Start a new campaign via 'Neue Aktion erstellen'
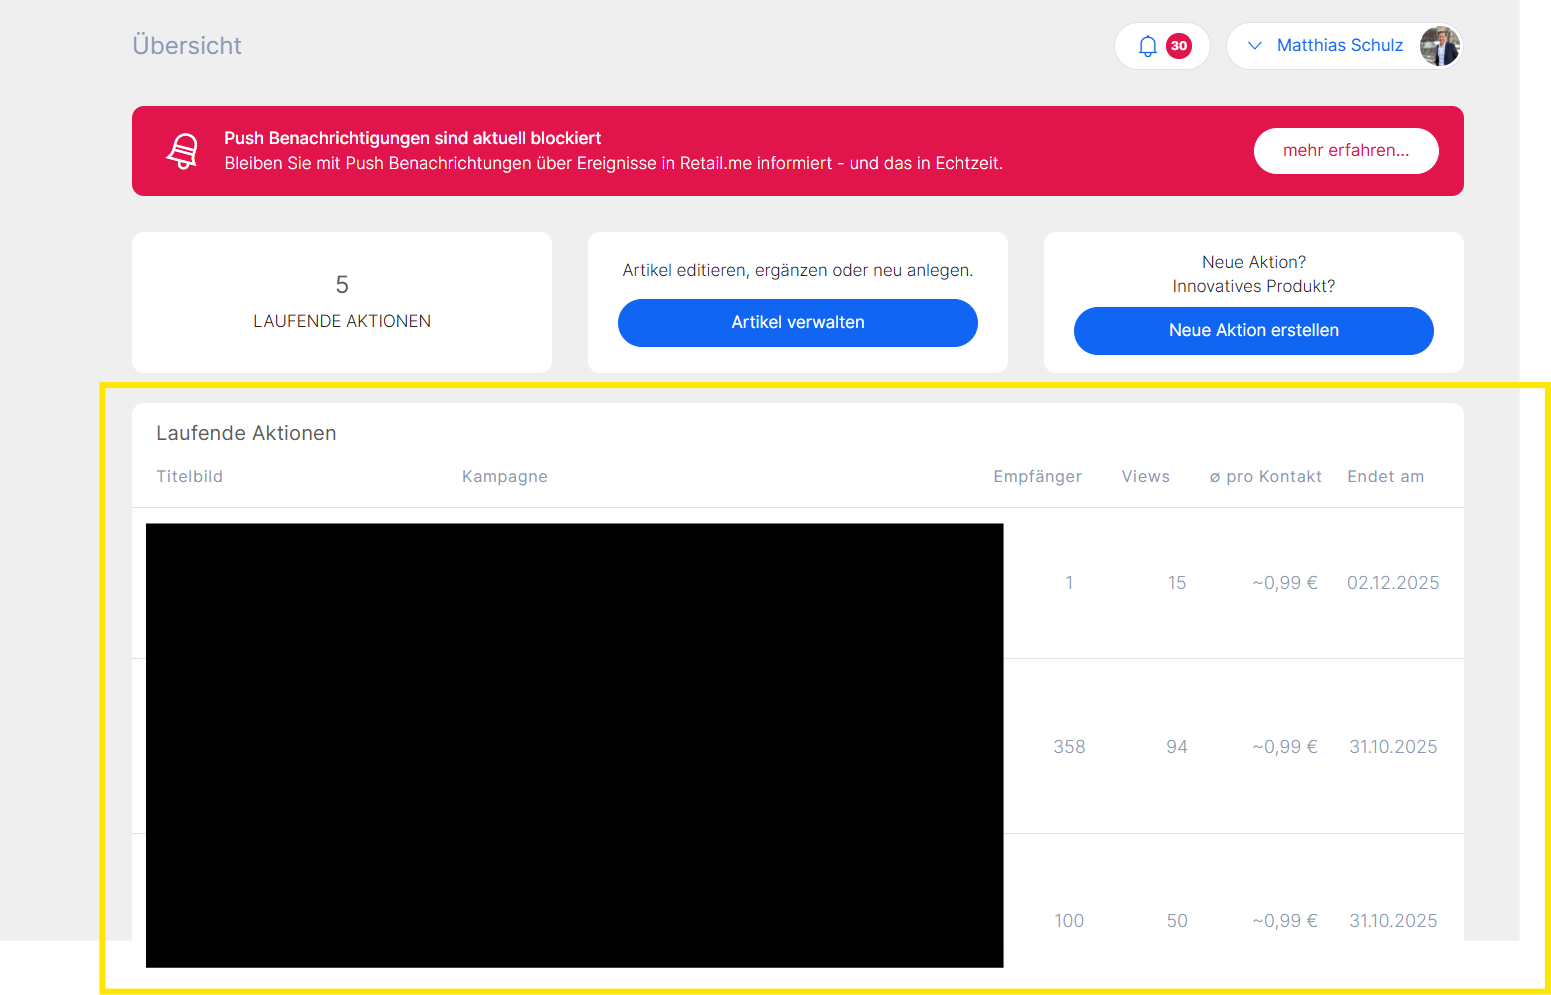This screenshot has width=1551, height=995. click(x=1253, y=331)
